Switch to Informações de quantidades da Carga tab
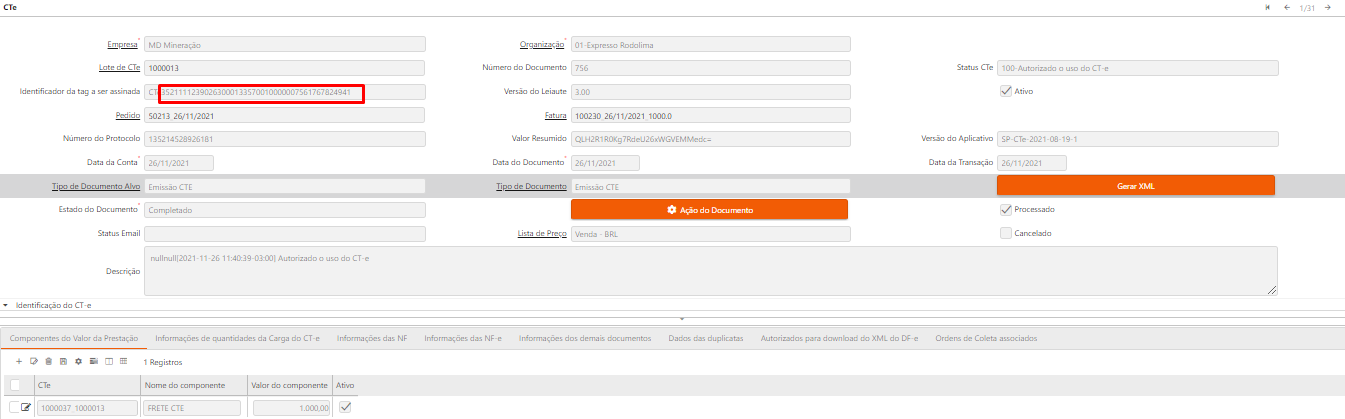This screenshot has width=1345, height=419. [238, 338]
